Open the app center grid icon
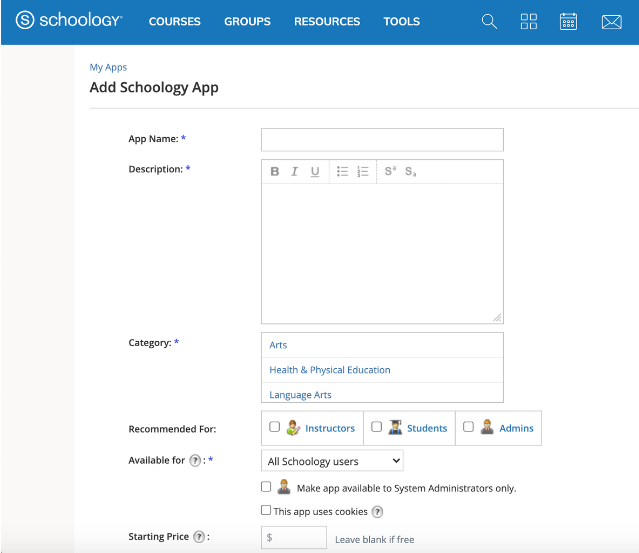 tap(529, 21)
